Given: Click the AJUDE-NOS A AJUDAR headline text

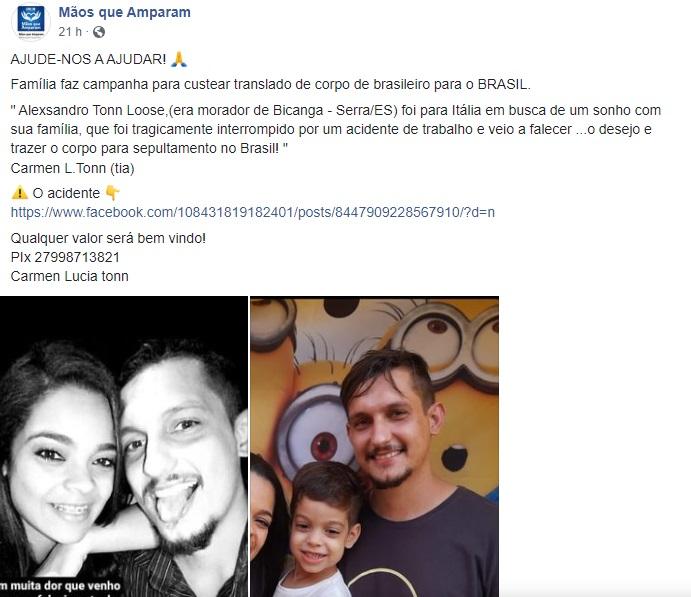Looking at the screenshot, I should [88, 59].
